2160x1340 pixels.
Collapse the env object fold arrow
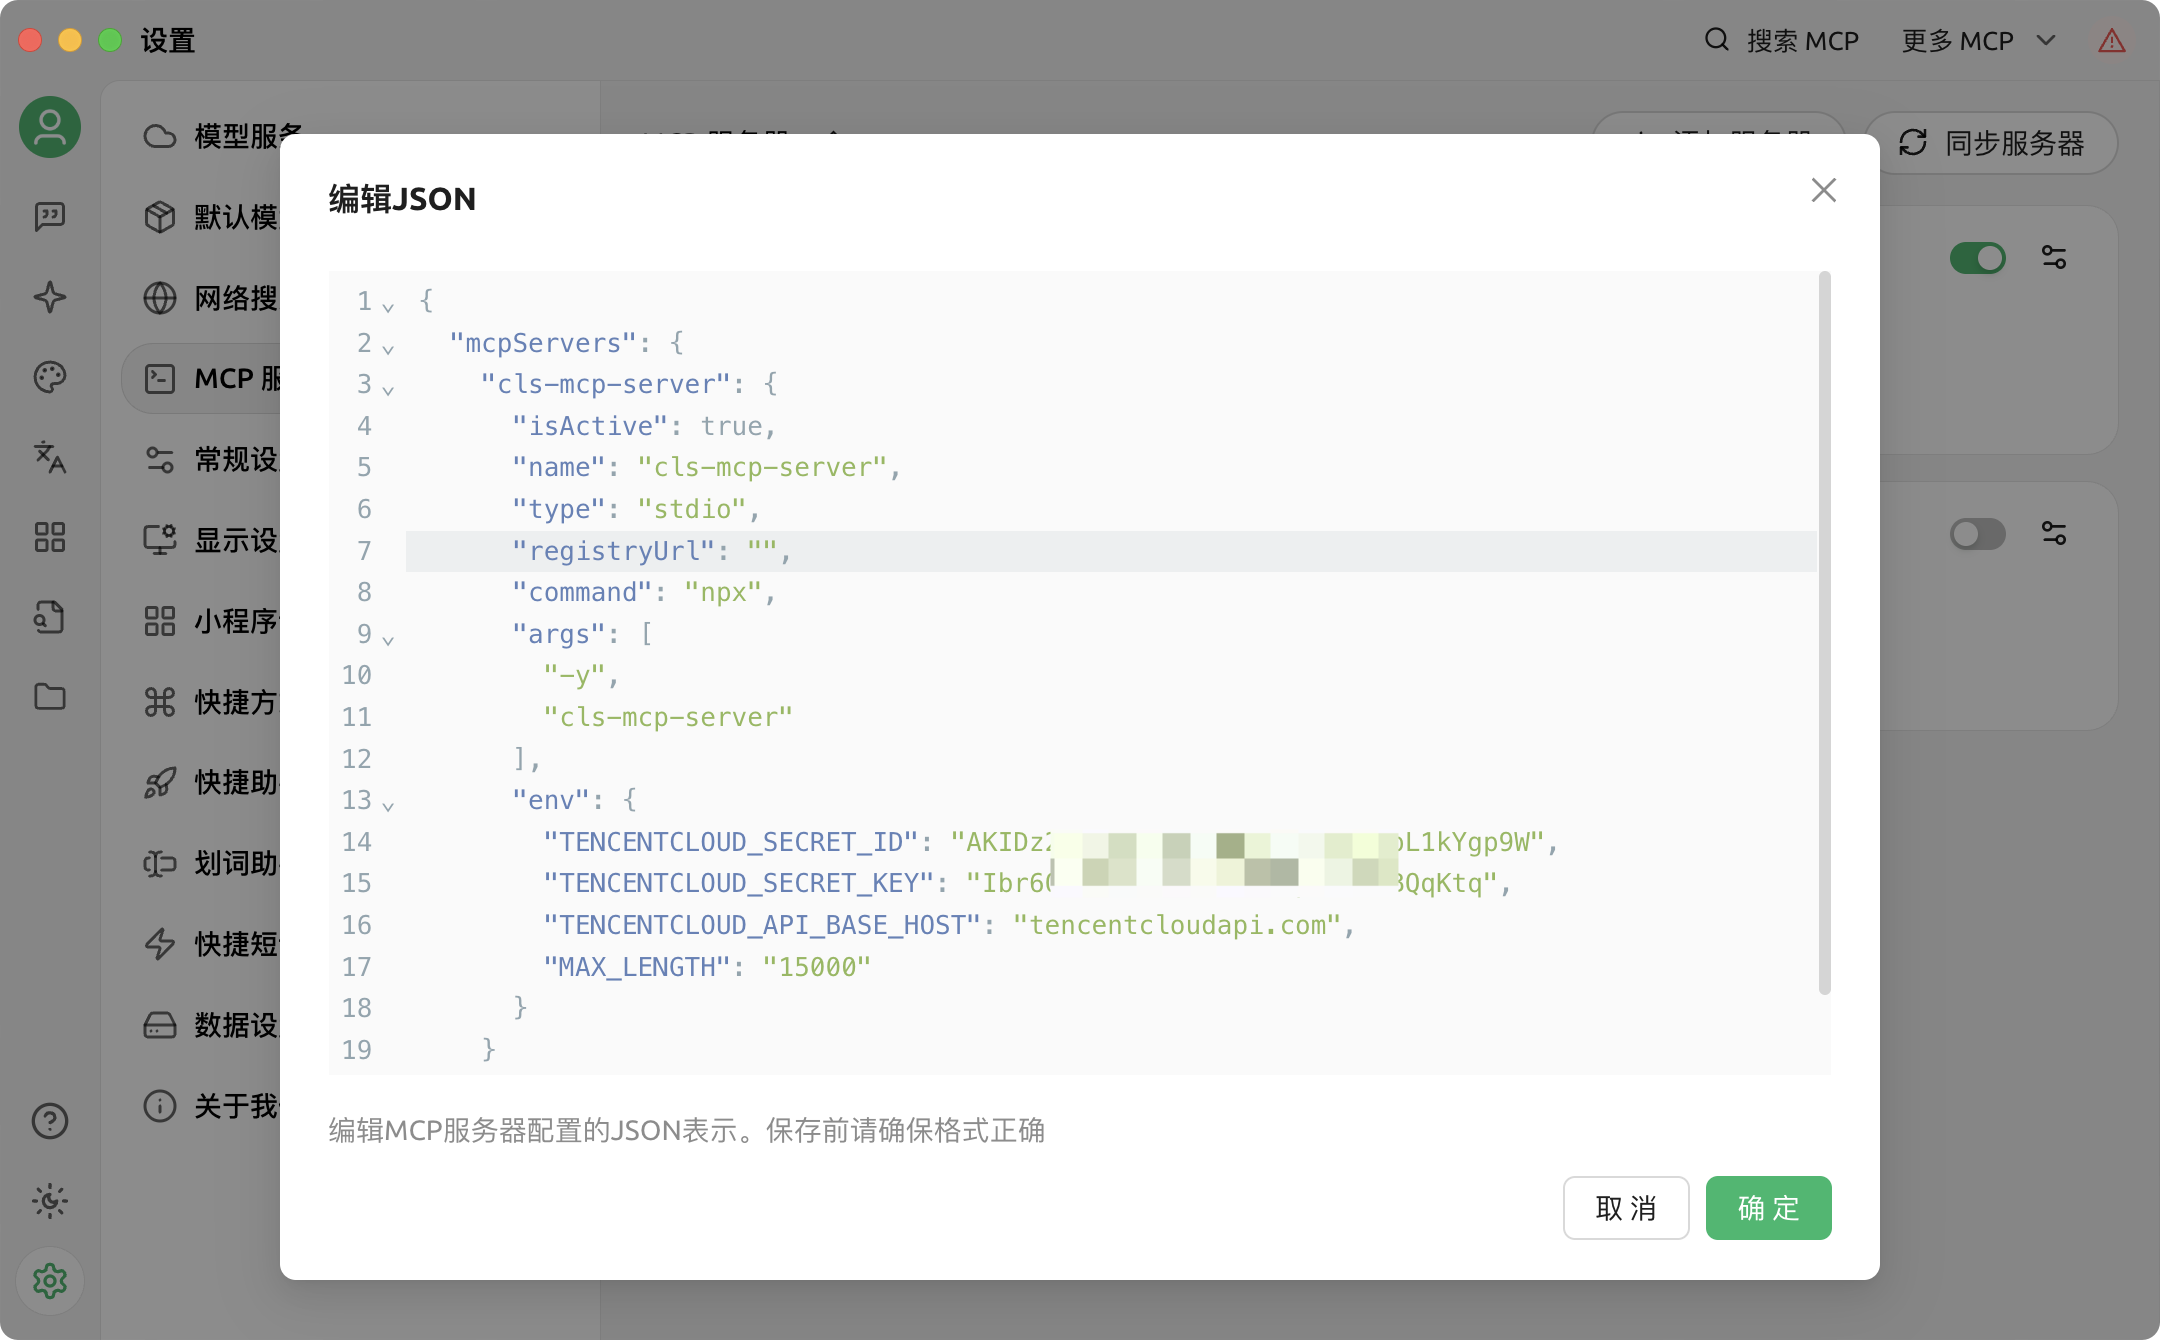pyautogui.click(x=388, y=805)
